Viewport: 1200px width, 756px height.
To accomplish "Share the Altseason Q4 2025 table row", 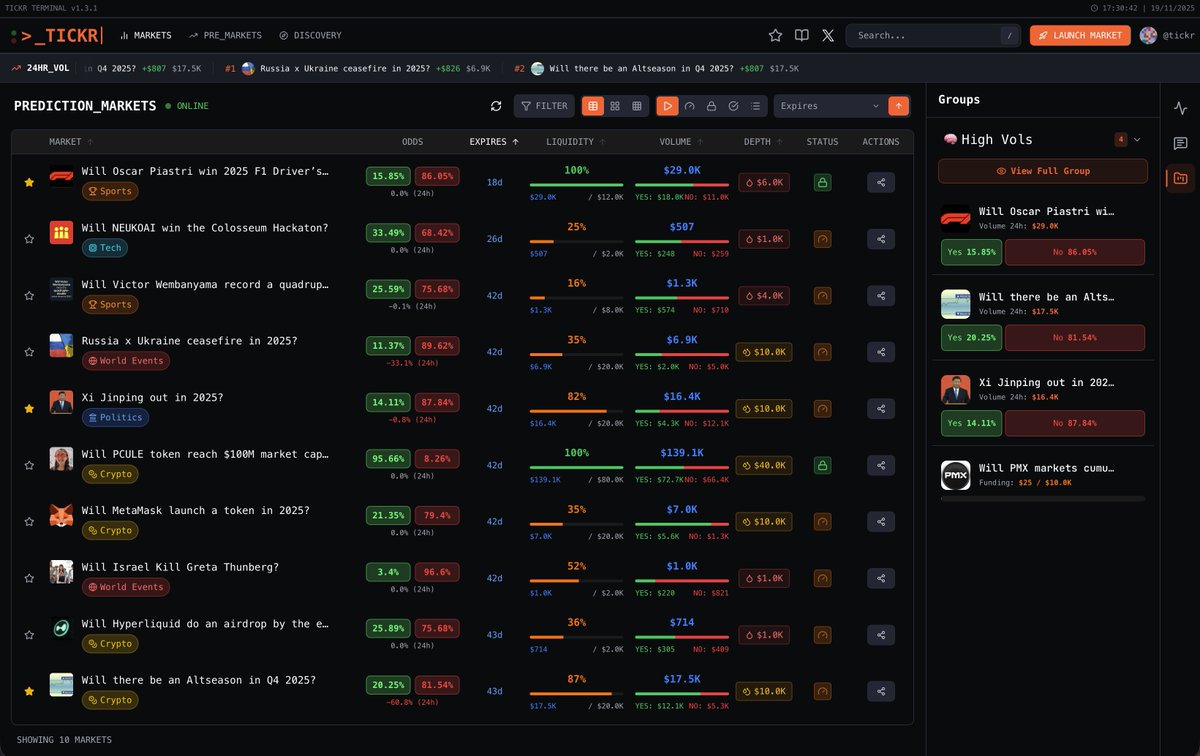I will tap(881, 691).
